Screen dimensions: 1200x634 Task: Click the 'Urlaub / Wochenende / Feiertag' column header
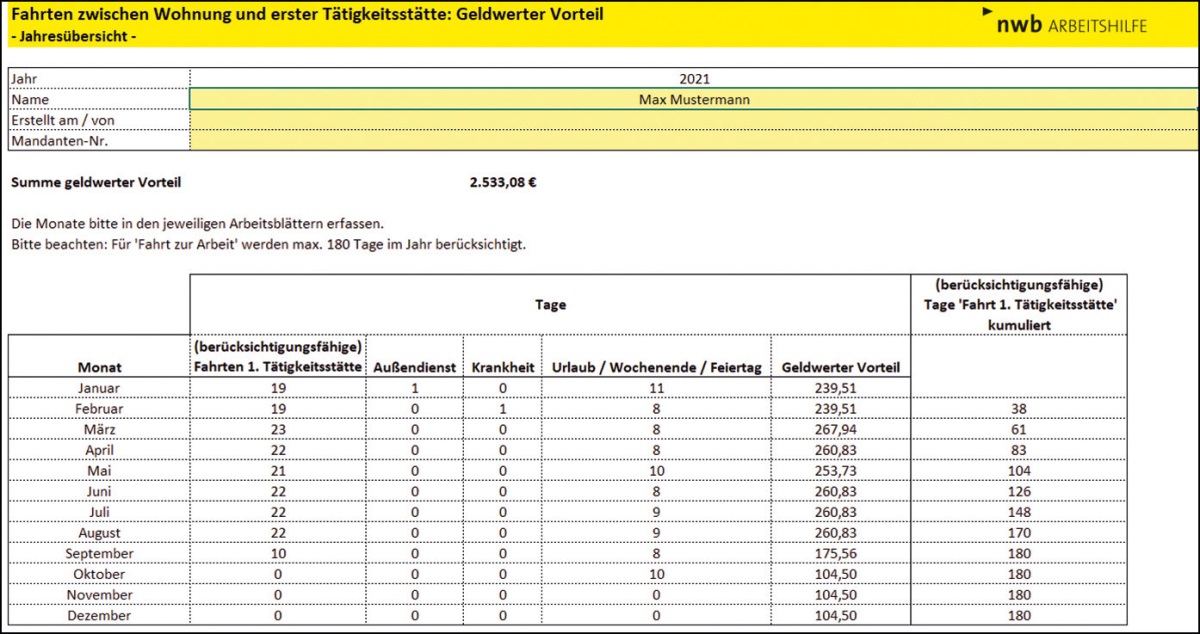pyautogui.click(x=656, y=368)
